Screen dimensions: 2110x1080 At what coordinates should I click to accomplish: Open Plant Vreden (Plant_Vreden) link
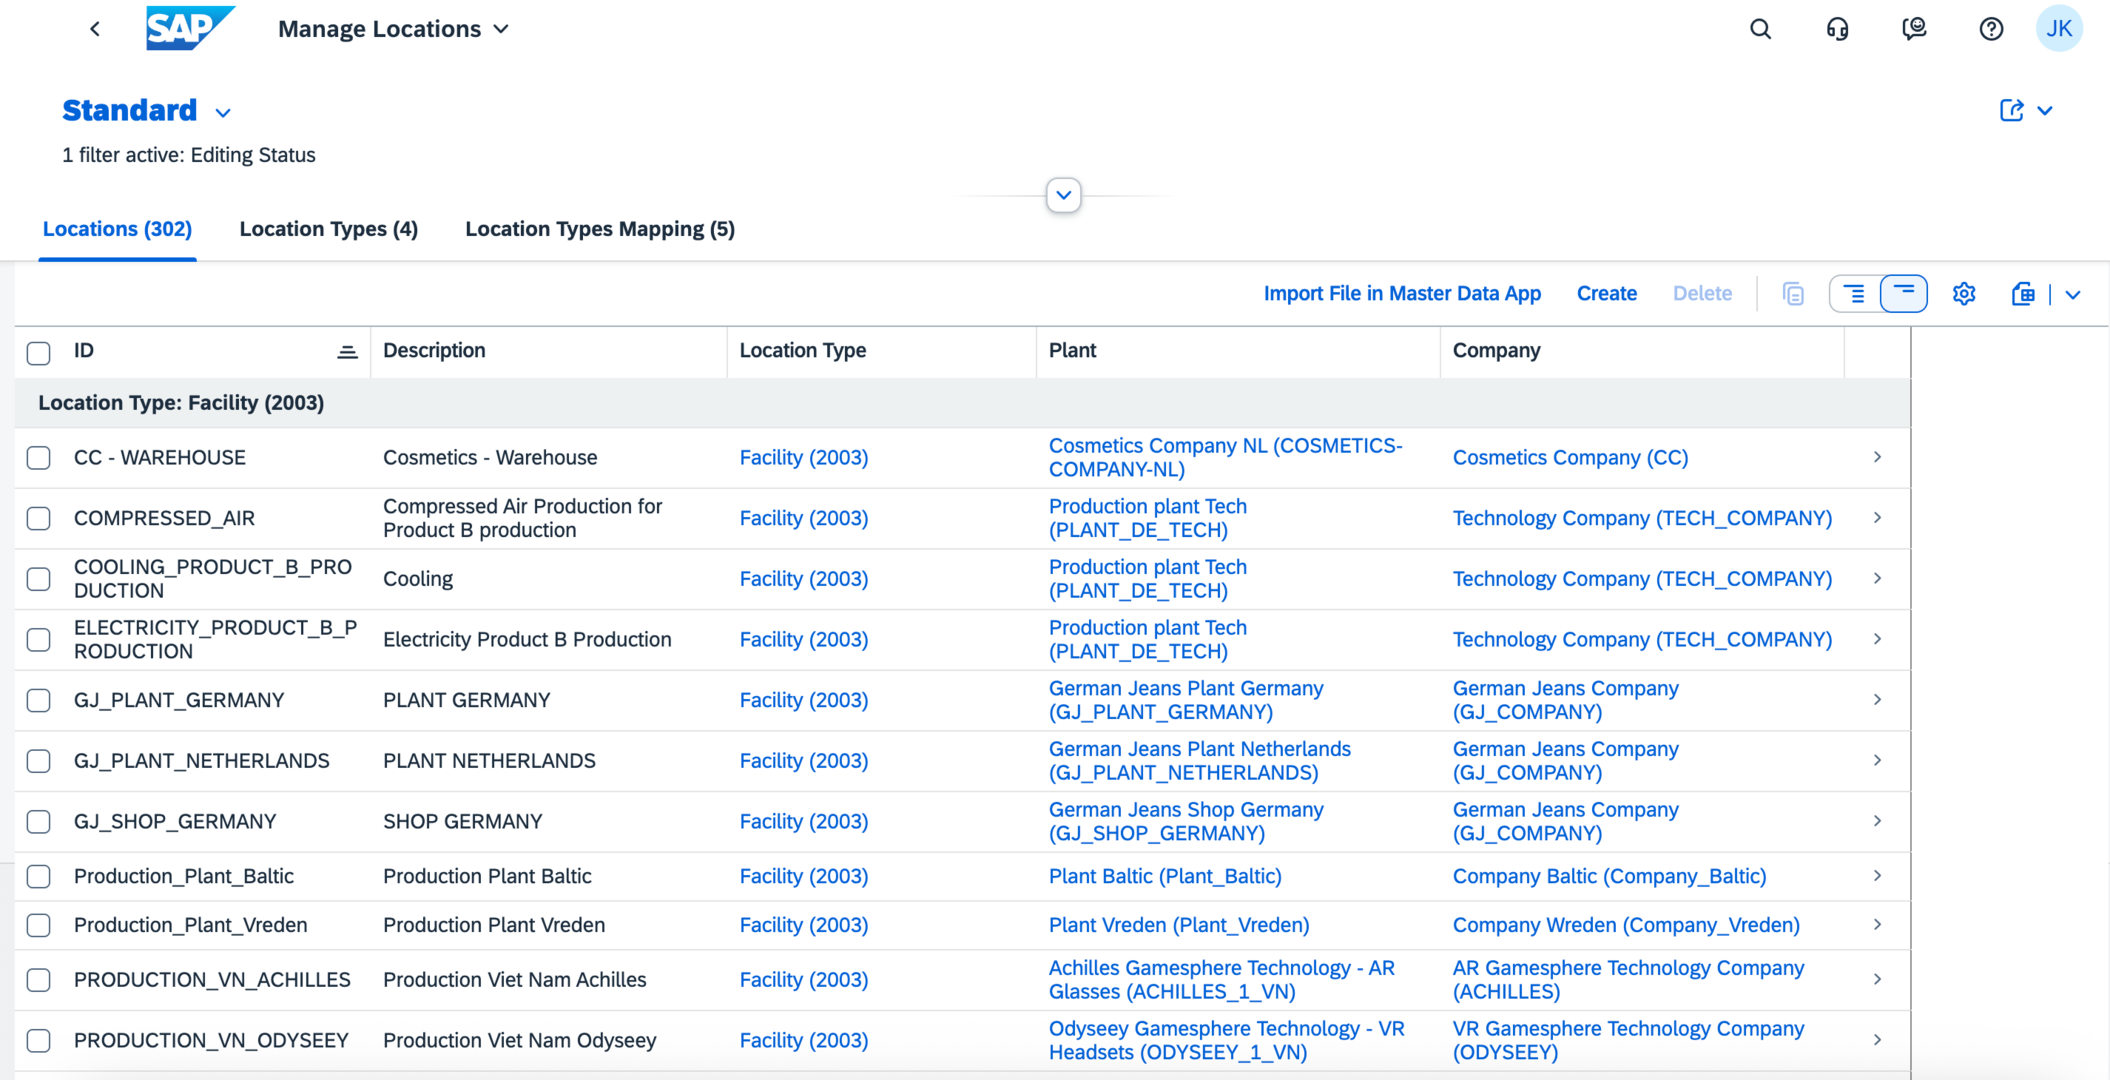click(x=1179, y=925)
